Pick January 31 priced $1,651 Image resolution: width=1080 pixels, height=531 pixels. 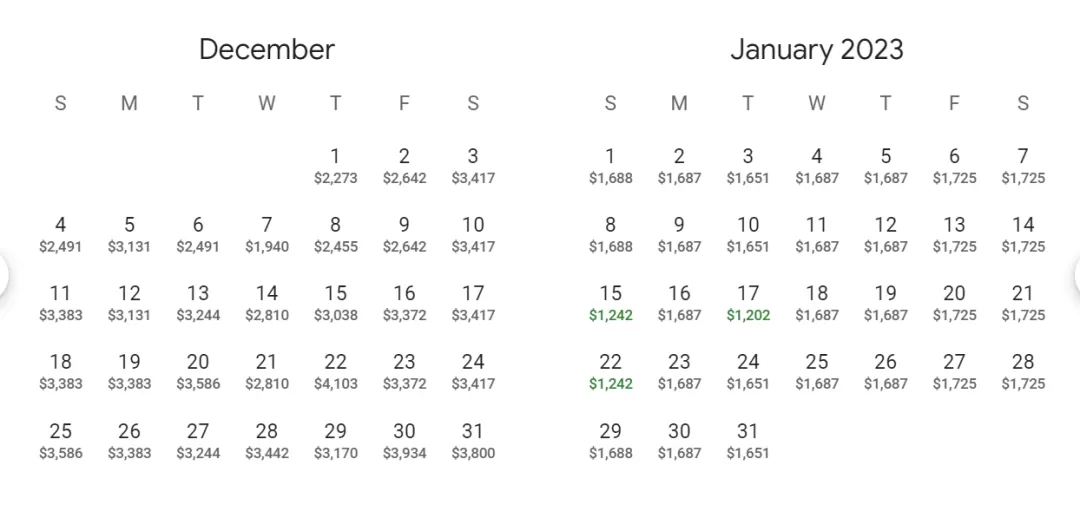748,441
